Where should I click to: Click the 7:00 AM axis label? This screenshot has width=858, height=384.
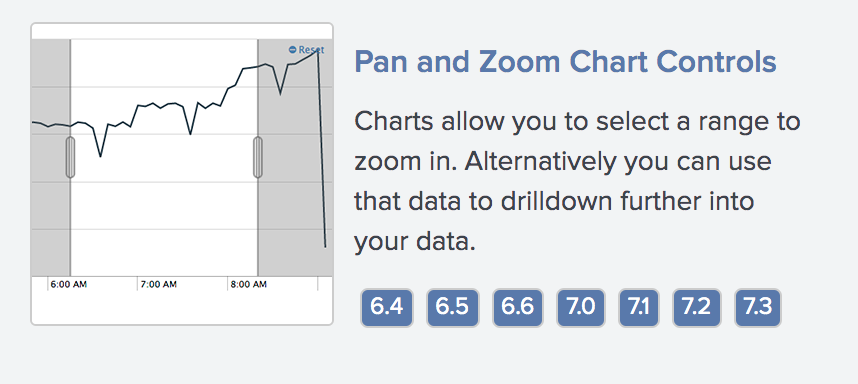tap(158, 285)
